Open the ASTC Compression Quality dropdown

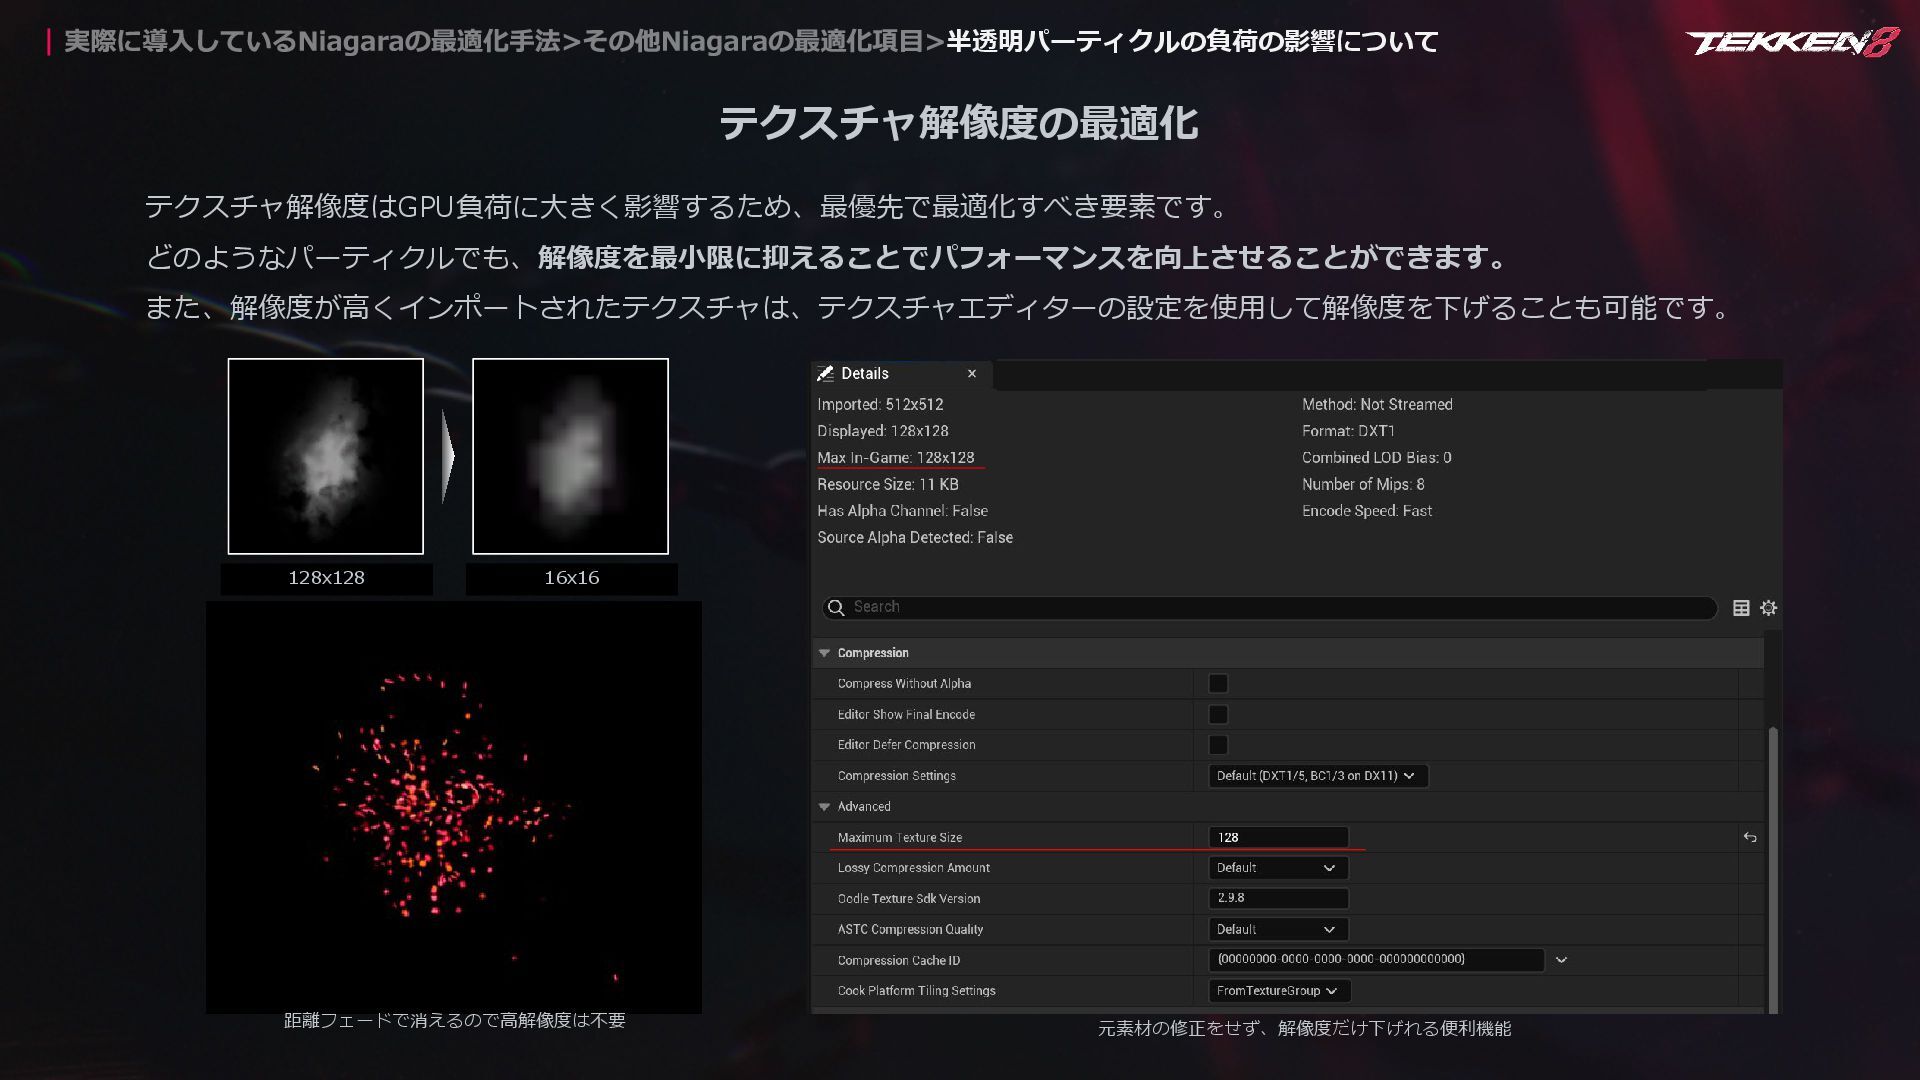[x=1277, y=930]
